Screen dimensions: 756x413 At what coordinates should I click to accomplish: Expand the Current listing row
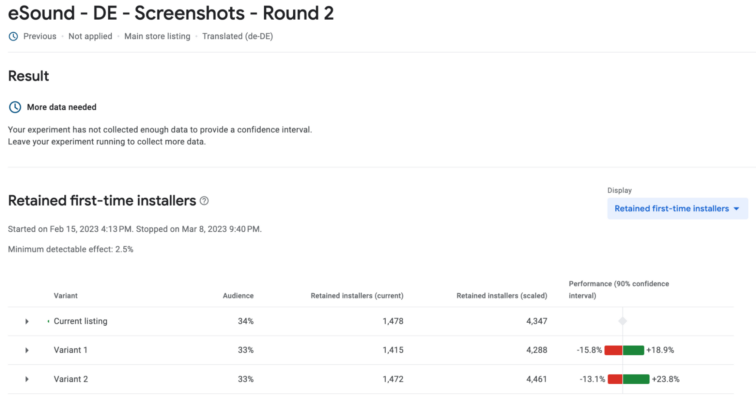pyautogui.click(x=27, y=321)
